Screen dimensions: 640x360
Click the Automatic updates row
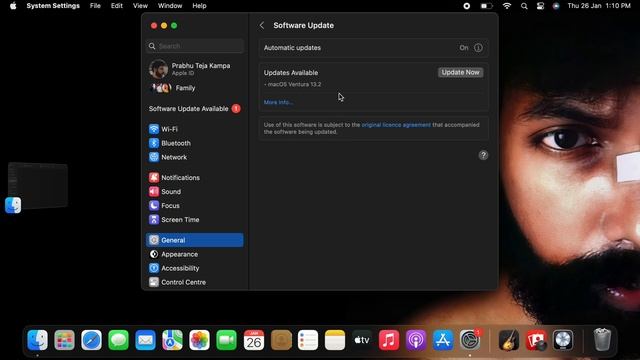373,48
